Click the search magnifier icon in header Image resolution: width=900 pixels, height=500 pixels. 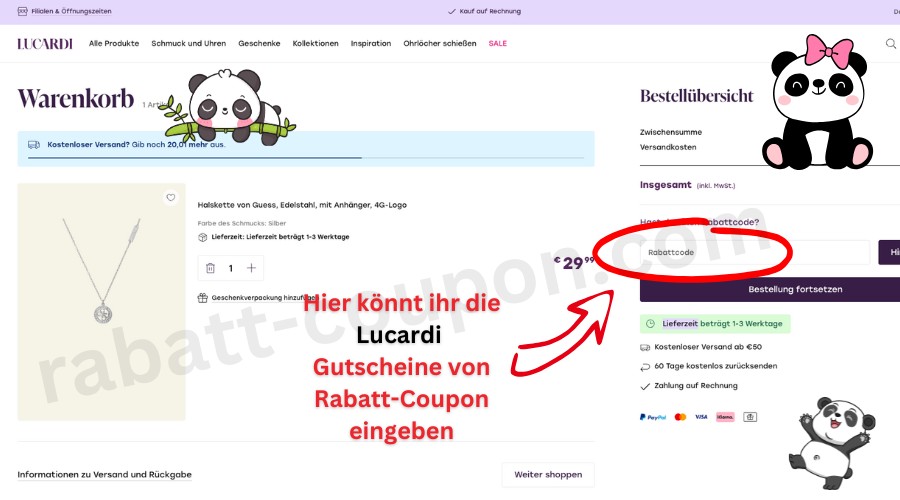(x=890, y=43)
